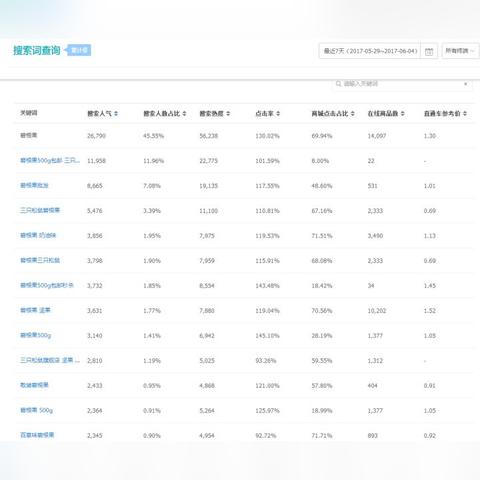Select the 57.80% mall click share cell

(x=322, y=386)
